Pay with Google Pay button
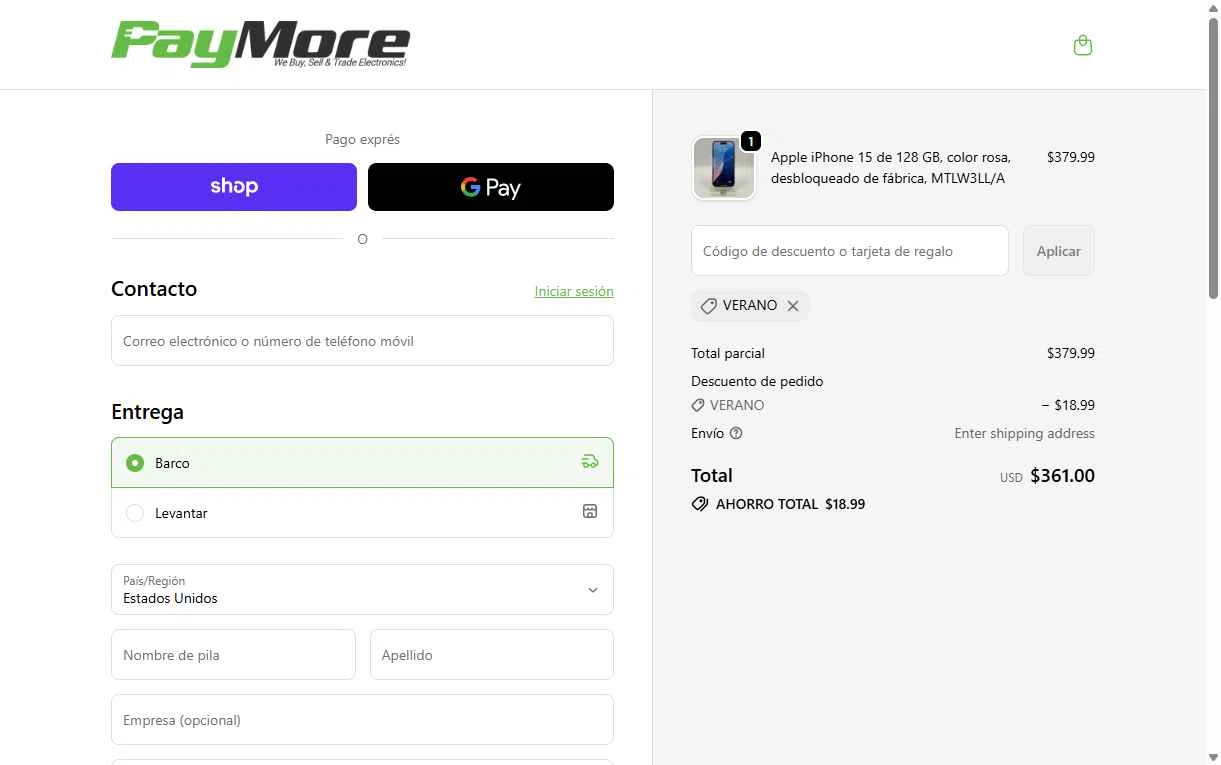 pyautogui.click(x=491, y=187)
